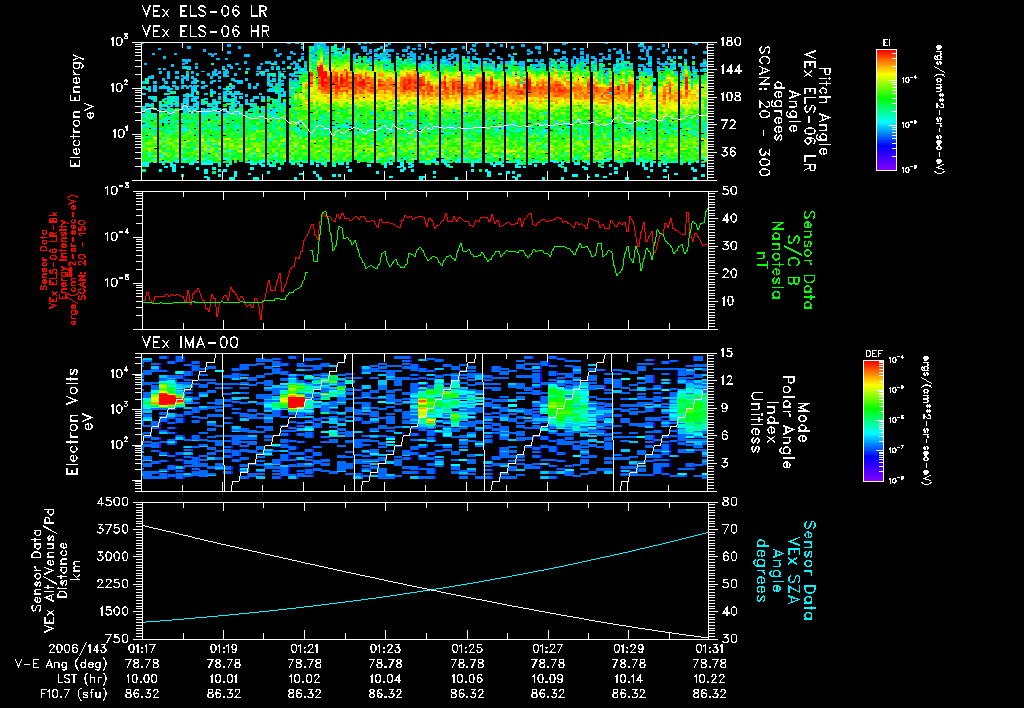Click the EI color scale bar

886,109
